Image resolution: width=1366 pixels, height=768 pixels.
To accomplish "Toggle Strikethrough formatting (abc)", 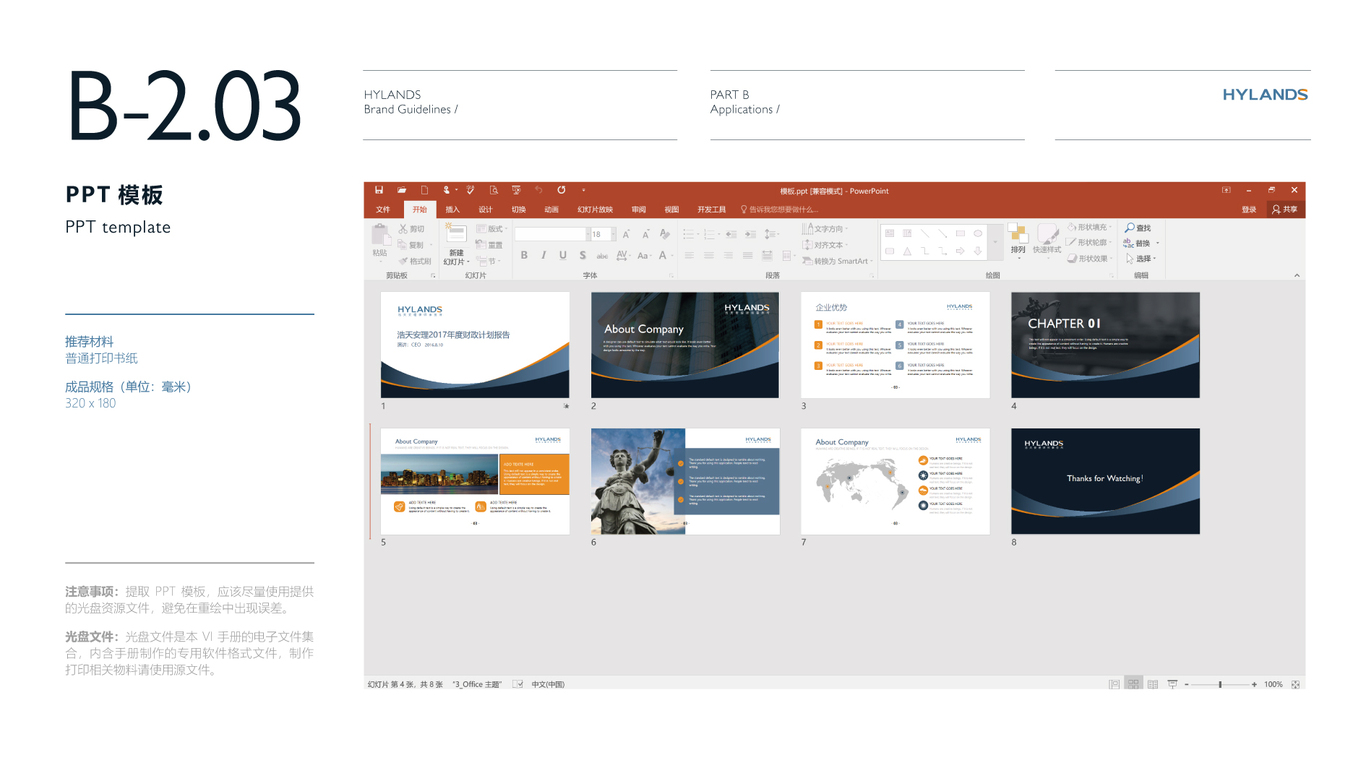I will (x=602, y=256).
